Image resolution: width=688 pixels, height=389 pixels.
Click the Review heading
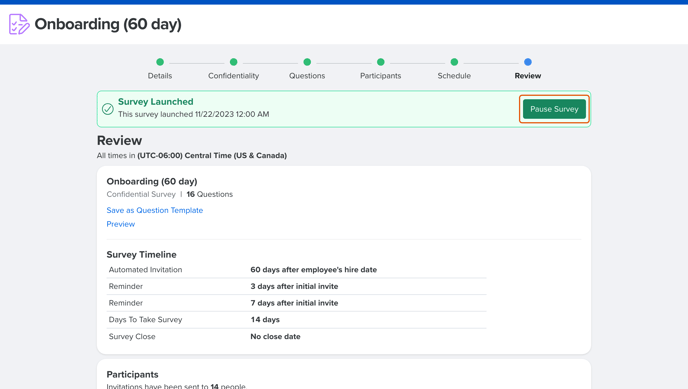pyautogui.click(x=119, y=140)
